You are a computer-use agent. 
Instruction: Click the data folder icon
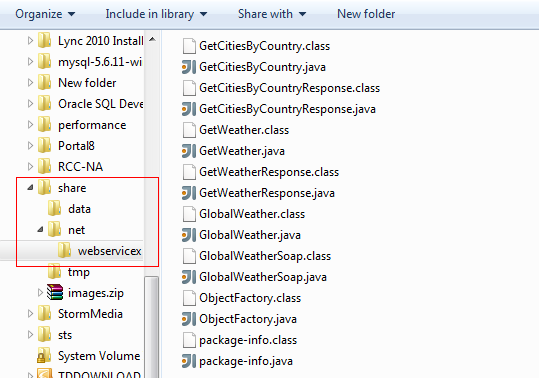[54, 209]
